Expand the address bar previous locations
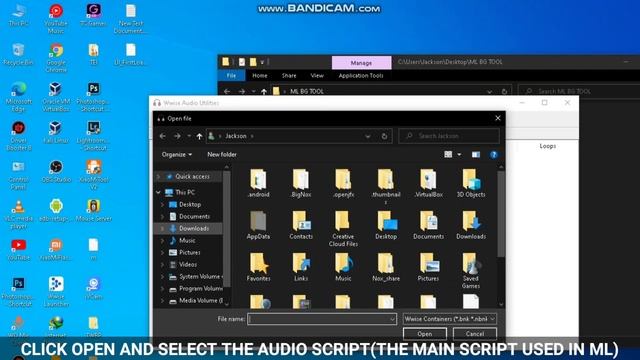 368,136
